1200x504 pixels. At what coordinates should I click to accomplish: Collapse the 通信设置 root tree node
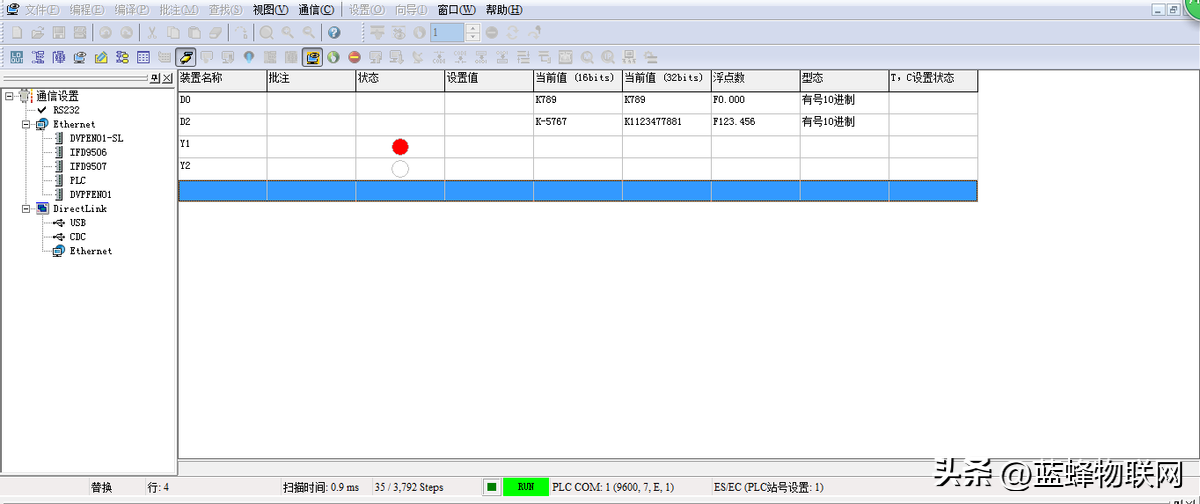coord(9,96)
